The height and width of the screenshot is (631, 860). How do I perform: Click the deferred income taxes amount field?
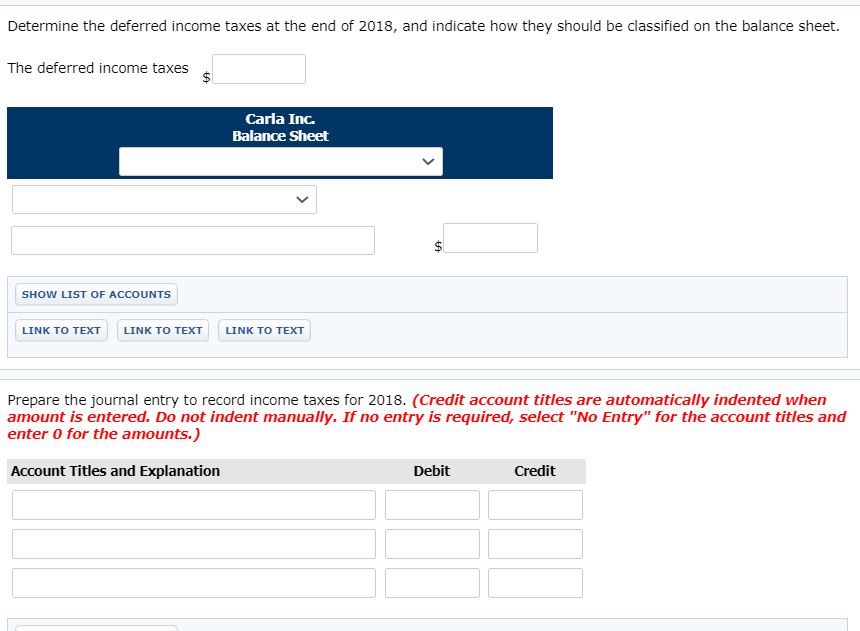coord(259,68)
